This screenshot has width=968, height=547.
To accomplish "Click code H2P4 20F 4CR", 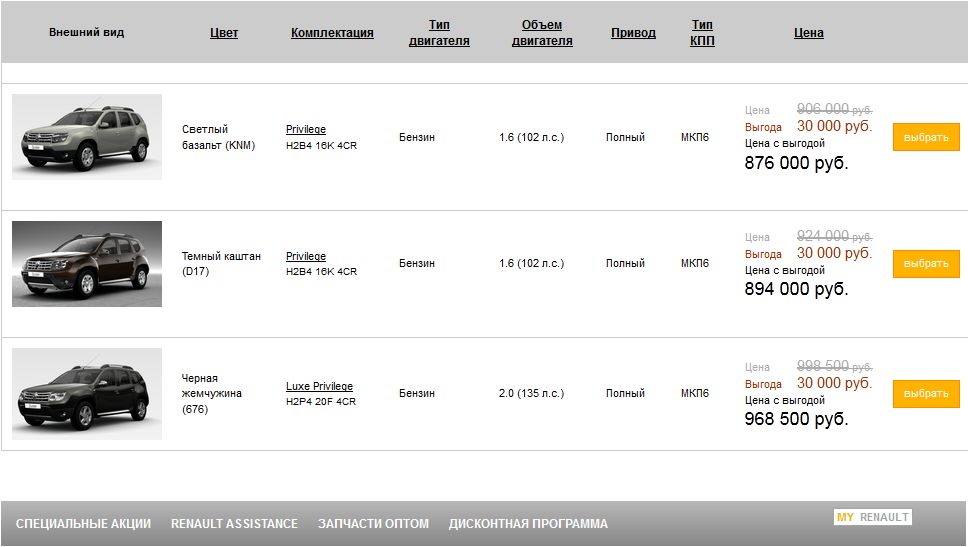I will tap(321, 401).
